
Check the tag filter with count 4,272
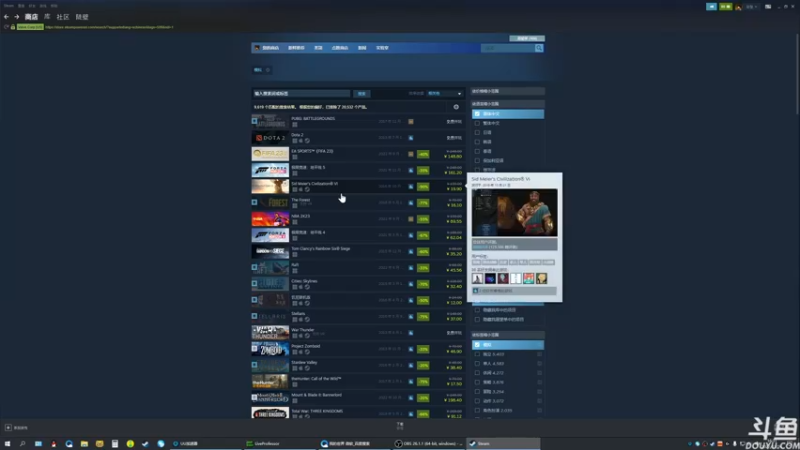point(477,373)
